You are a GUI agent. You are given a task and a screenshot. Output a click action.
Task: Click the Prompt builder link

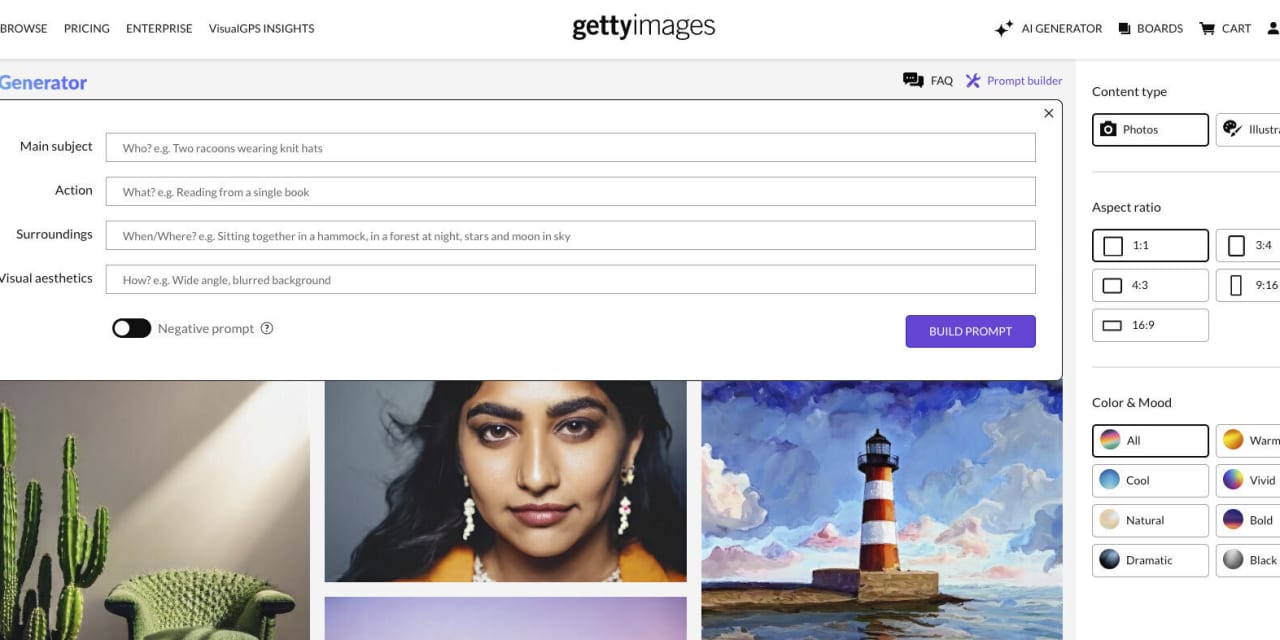click(1025, 81)
